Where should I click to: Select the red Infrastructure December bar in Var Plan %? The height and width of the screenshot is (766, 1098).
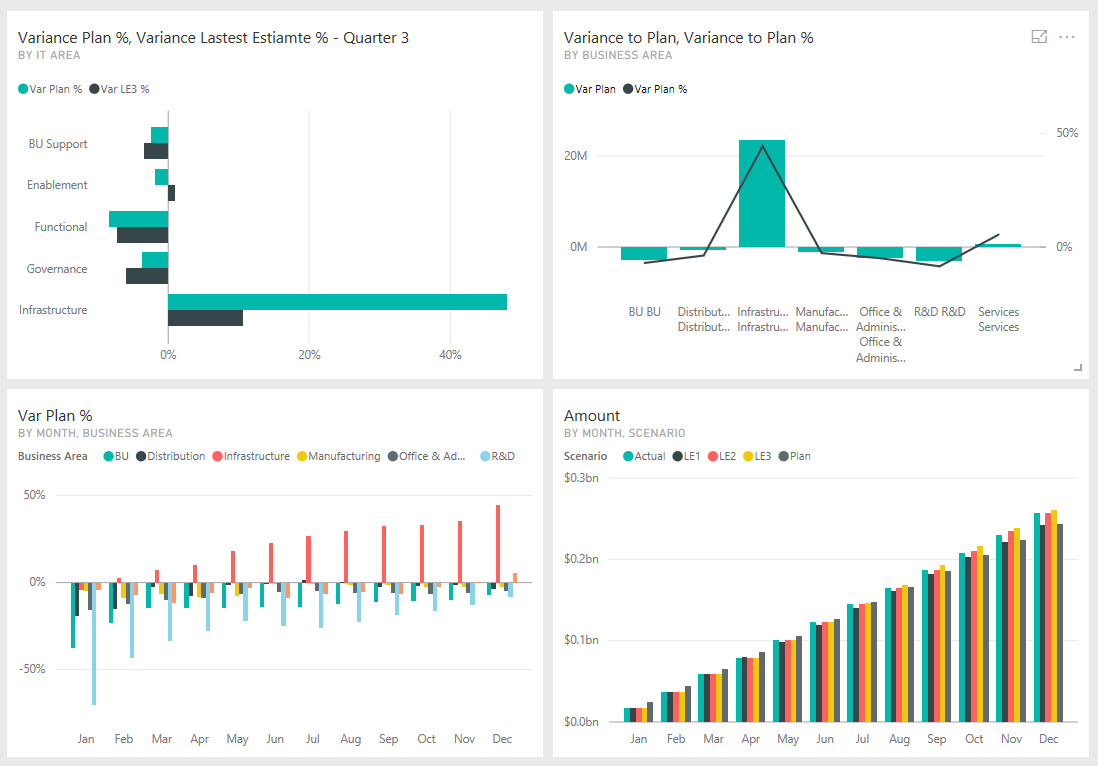coord(498,544)
